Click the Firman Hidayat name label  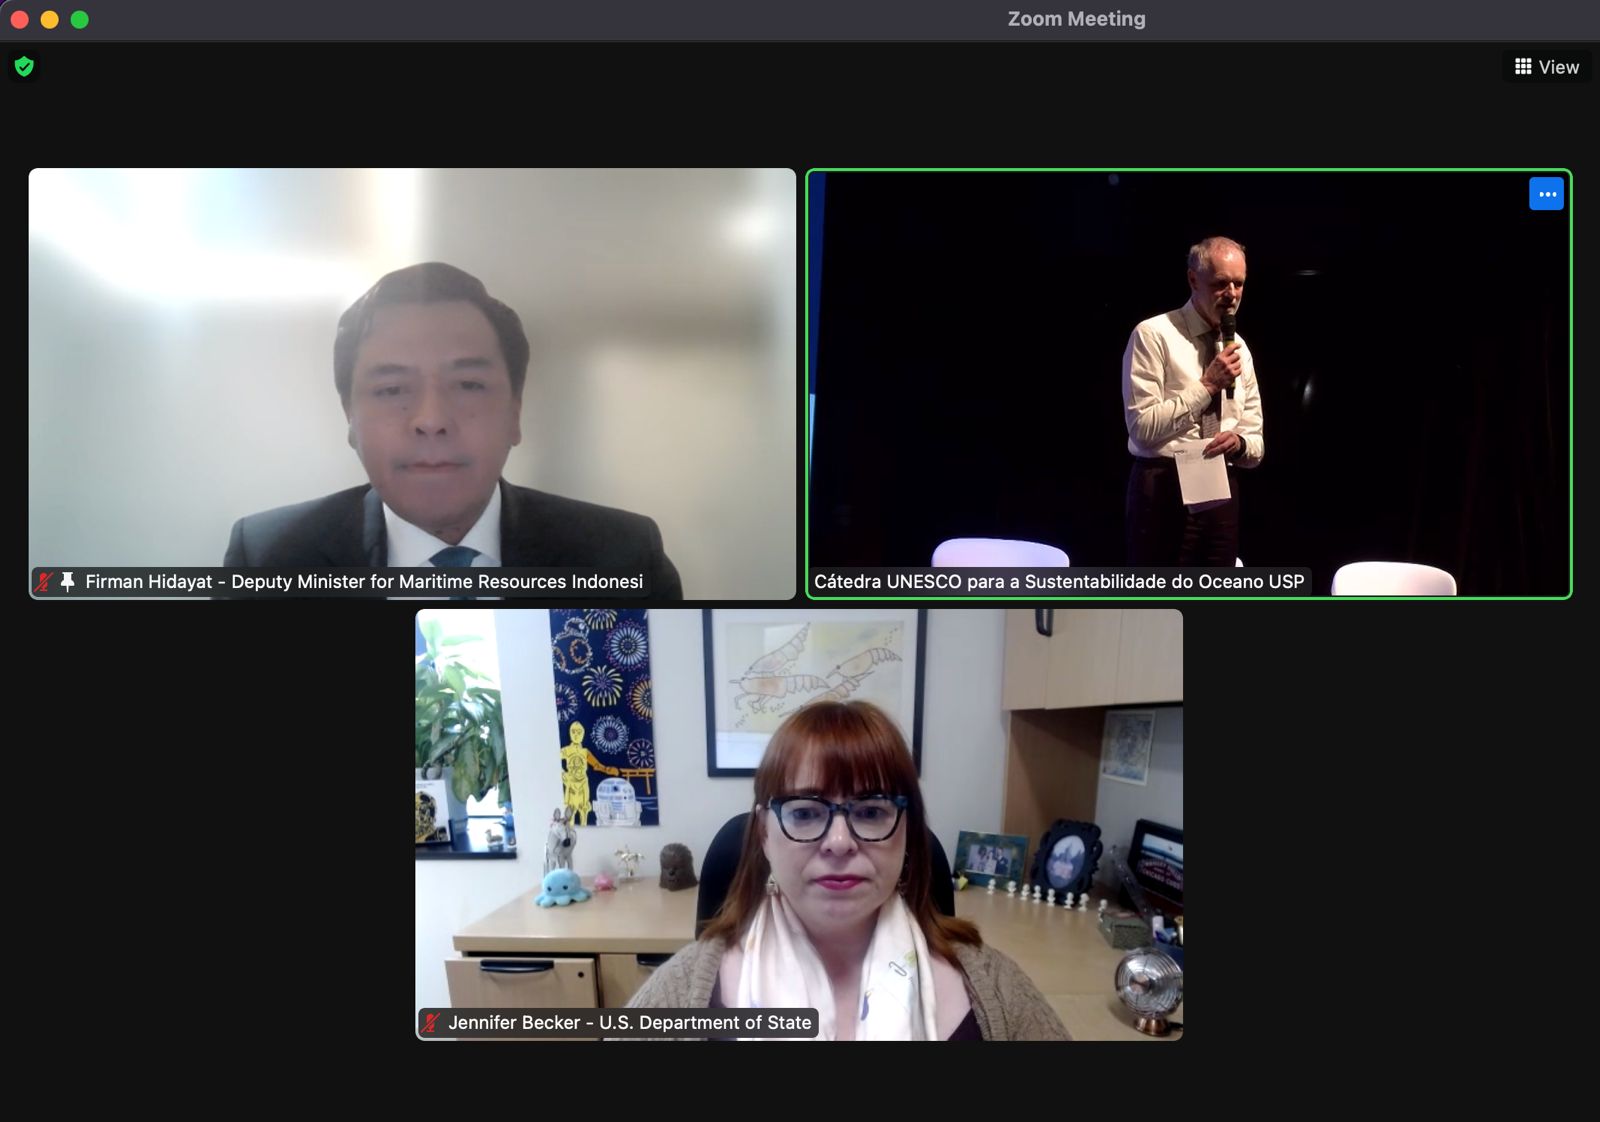pyautogui.click(x=363, y=582)
